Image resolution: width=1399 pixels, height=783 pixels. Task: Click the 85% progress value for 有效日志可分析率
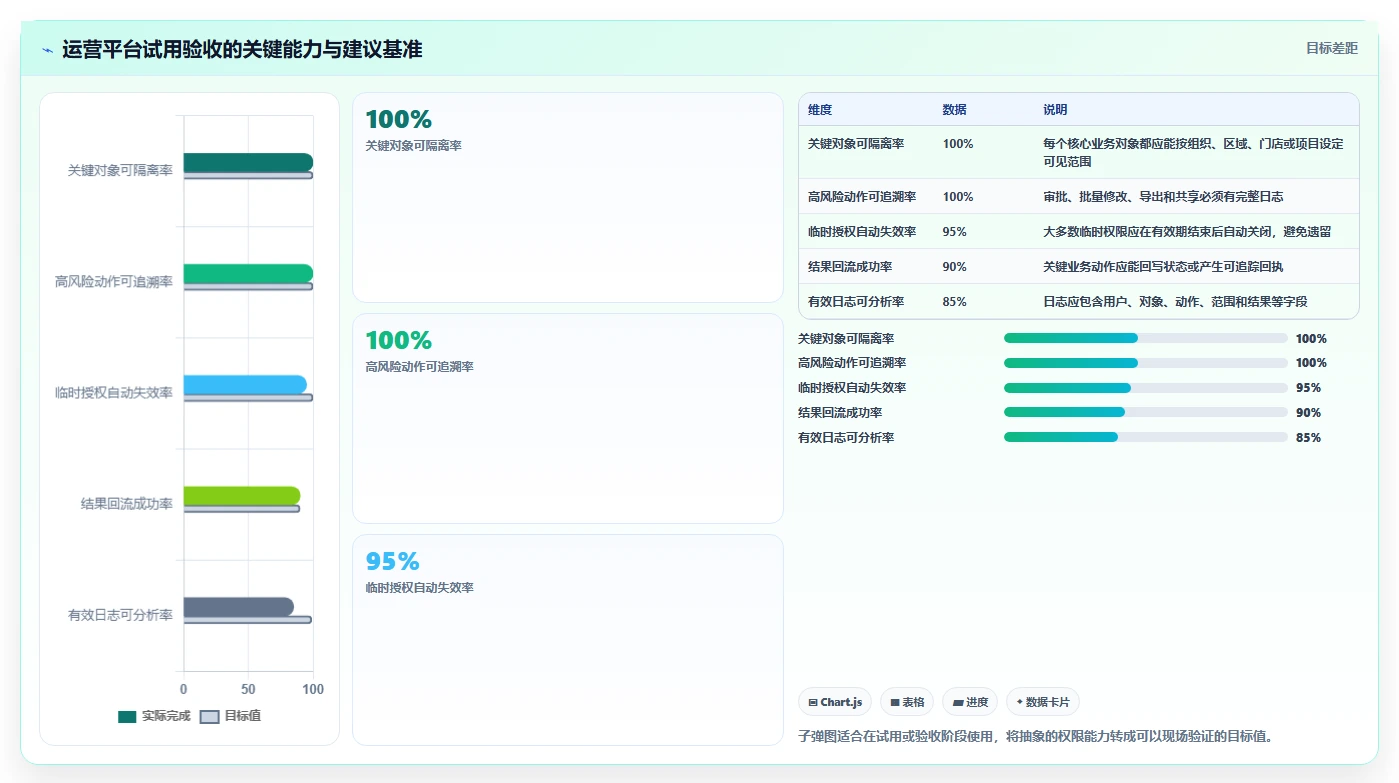coord(1308,437)
